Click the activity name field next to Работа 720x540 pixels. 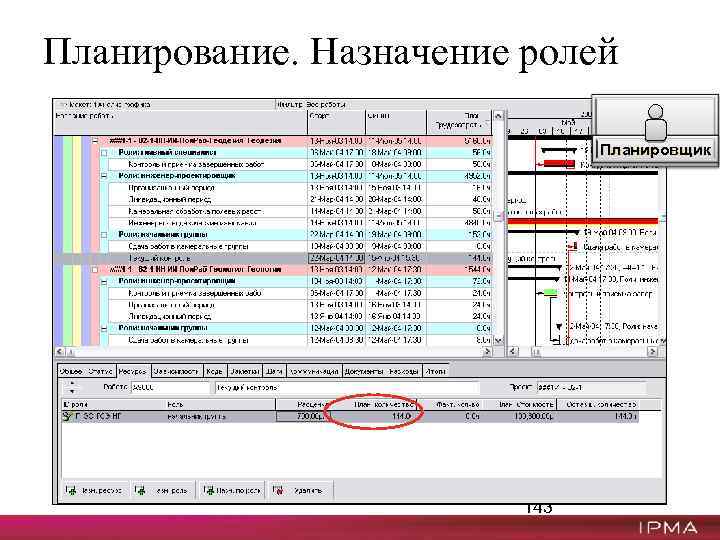(x=347, y=388)
